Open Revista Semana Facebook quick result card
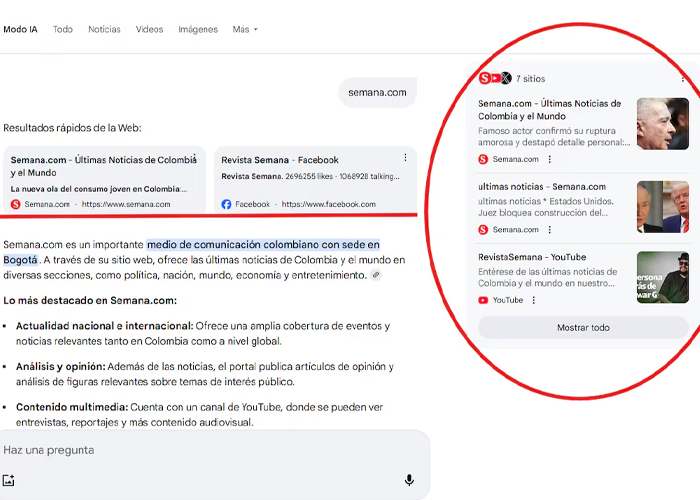Image resolution: width=700 pixels, height=500 pixels. point(315,180)
